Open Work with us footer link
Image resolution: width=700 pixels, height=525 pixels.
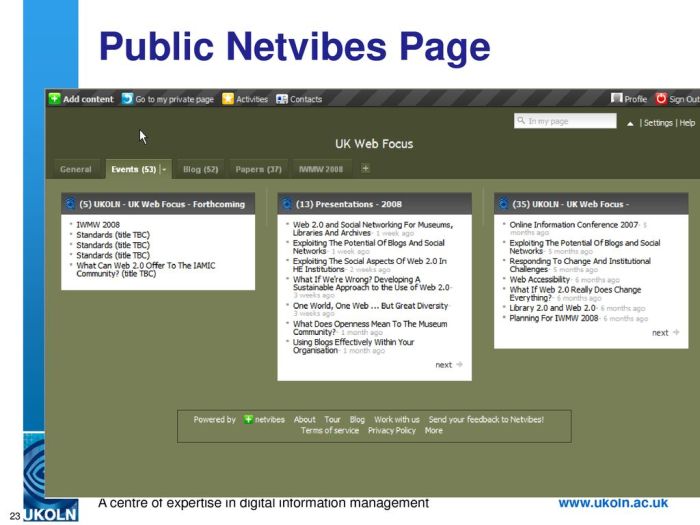[396, 419]
